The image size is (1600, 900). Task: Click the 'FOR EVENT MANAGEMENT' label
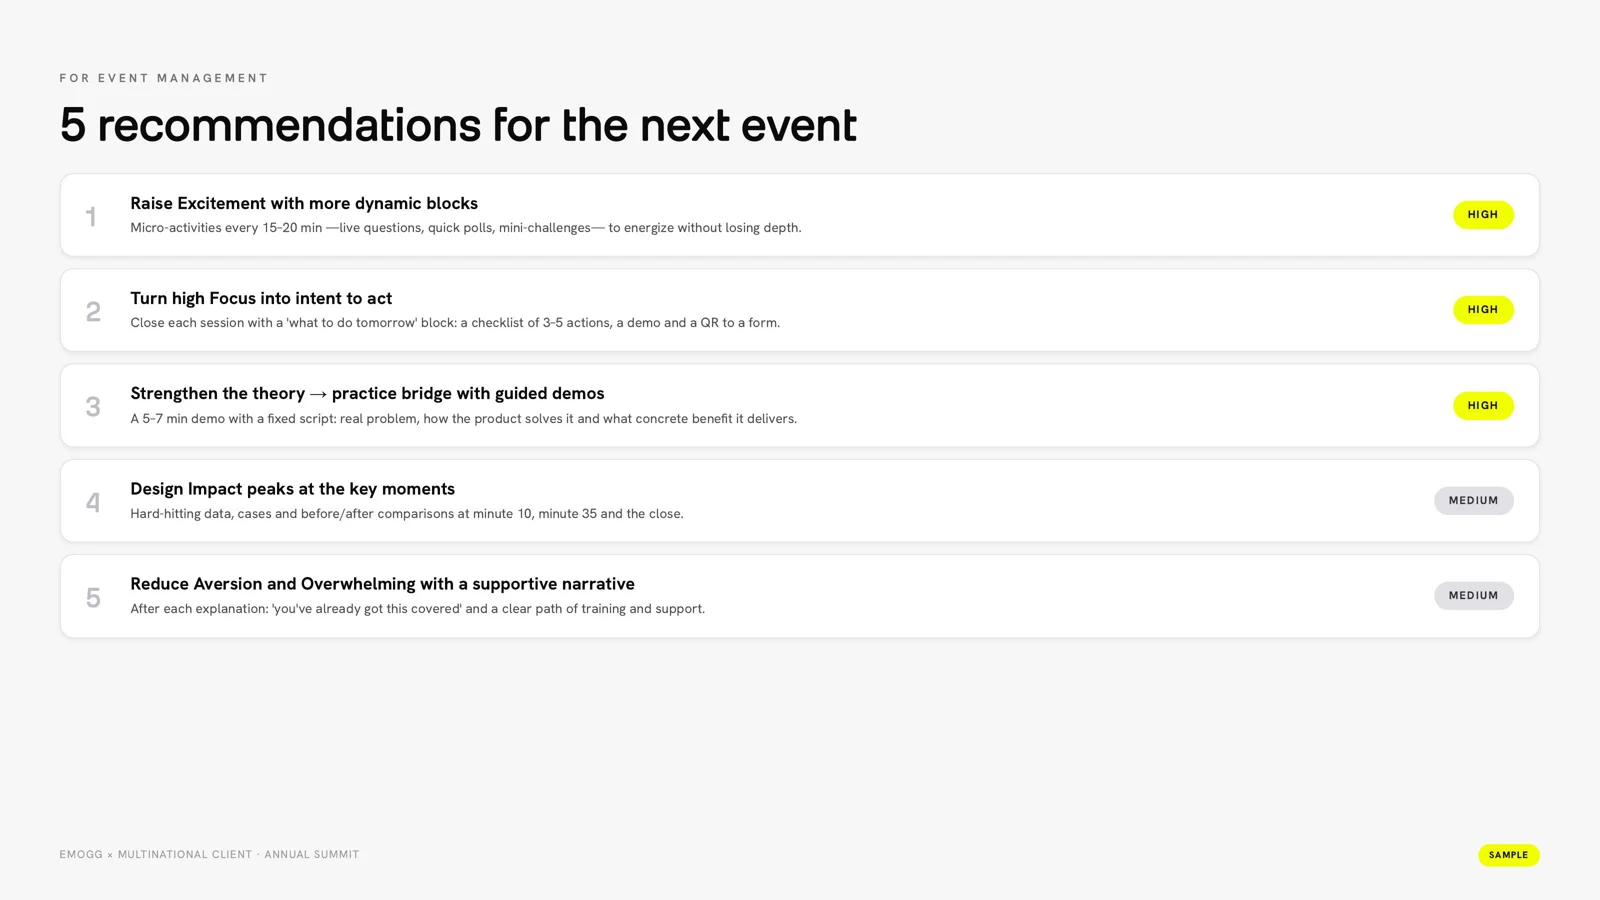click(164, 78)
